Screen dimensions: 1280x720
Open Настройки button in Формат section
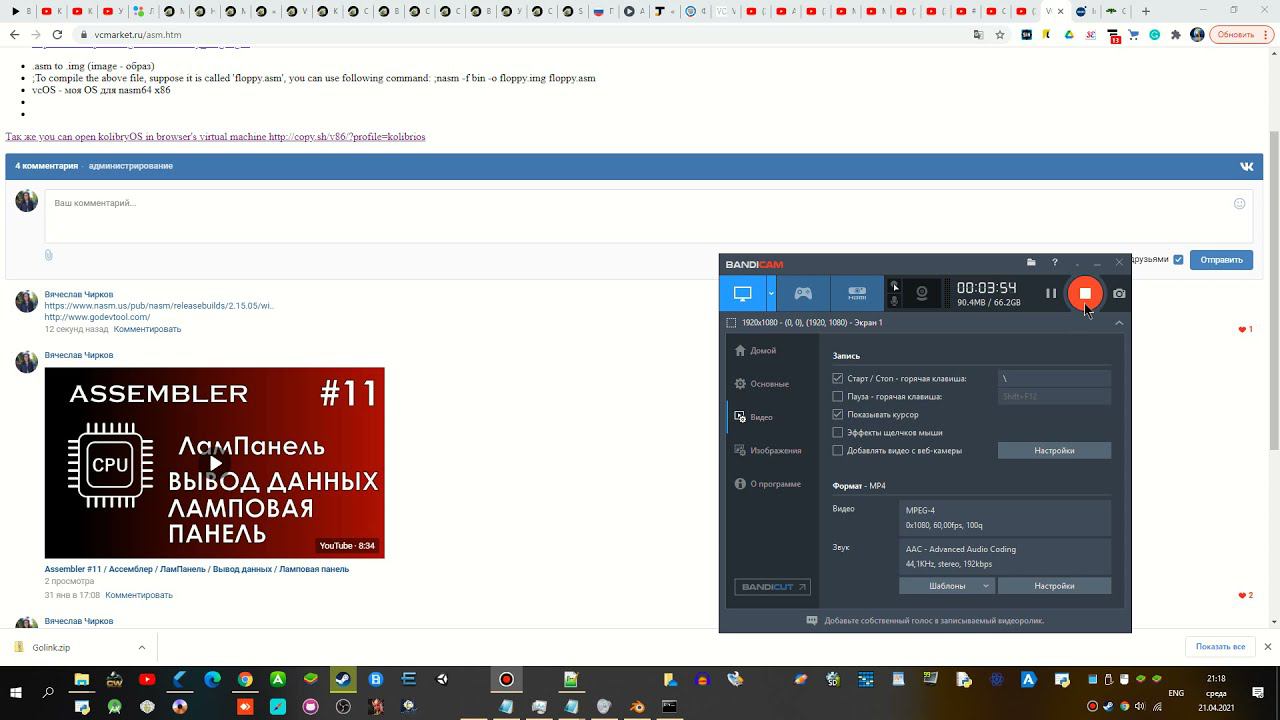click(1054, 586)
